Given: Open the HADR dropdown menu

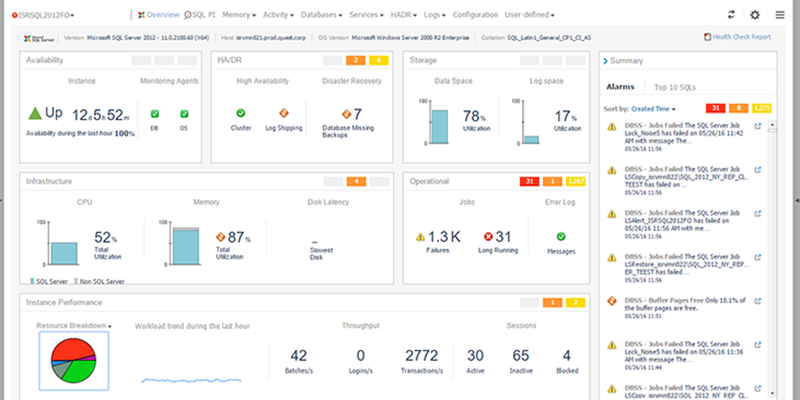Looking at the screenshot, I should [x=404, y=15].
